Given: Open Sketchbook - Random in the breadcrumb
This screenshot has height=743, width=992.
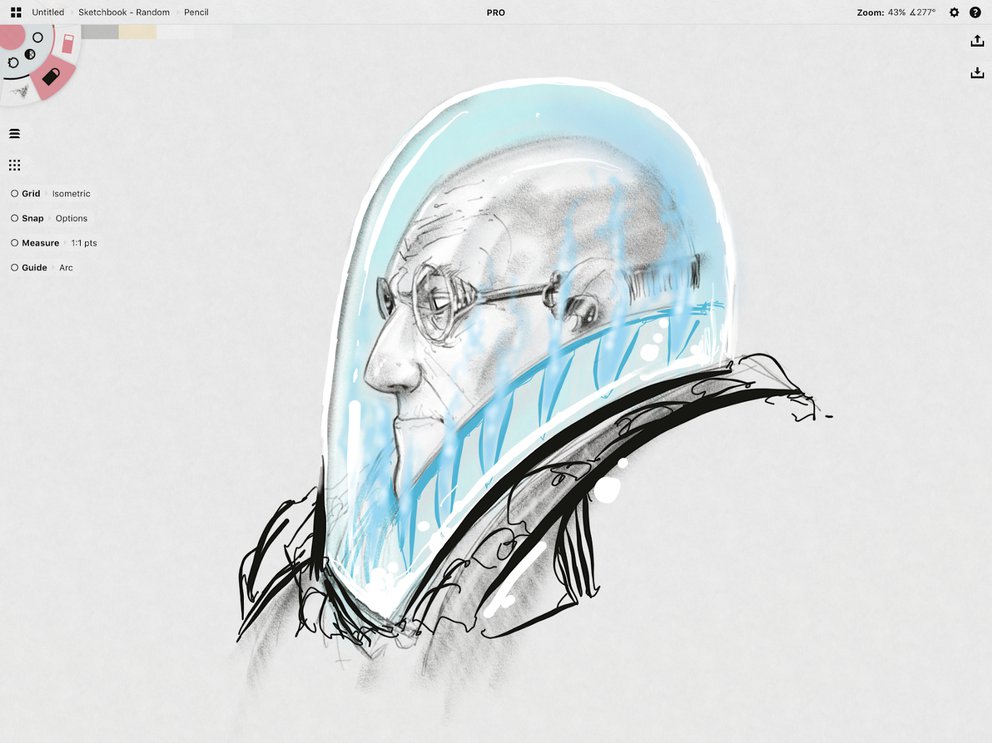Looking at the screenshot, I should [123, 12].
